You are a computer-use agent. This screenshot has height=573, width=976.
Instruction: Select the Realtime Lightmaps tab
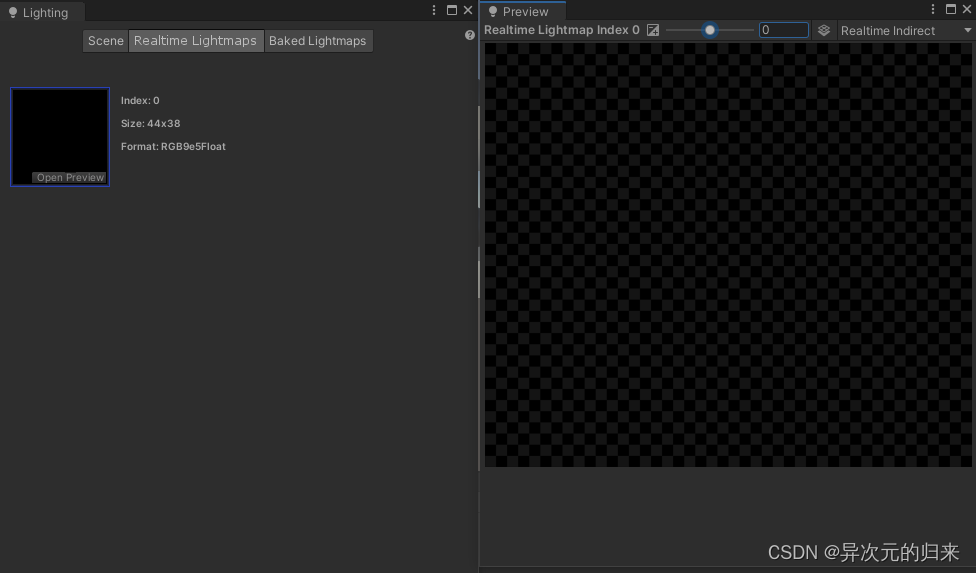pos(195,41)
